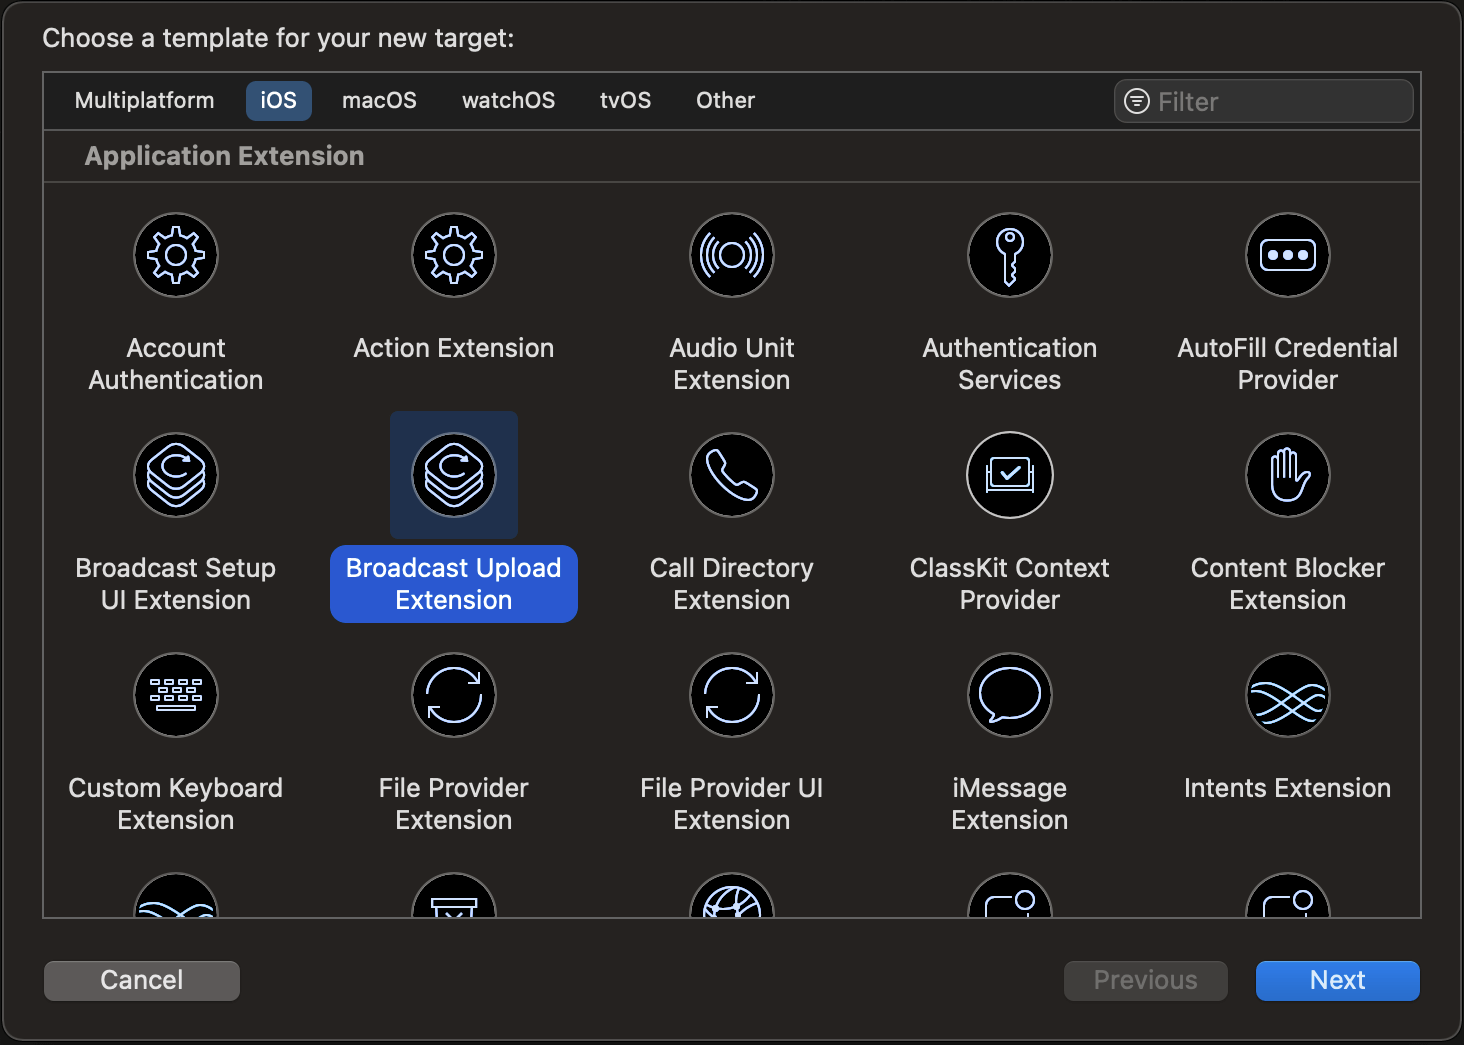
Task: Click the Application Extension section header
Action: pyautogui.click(x=224, y=156)
